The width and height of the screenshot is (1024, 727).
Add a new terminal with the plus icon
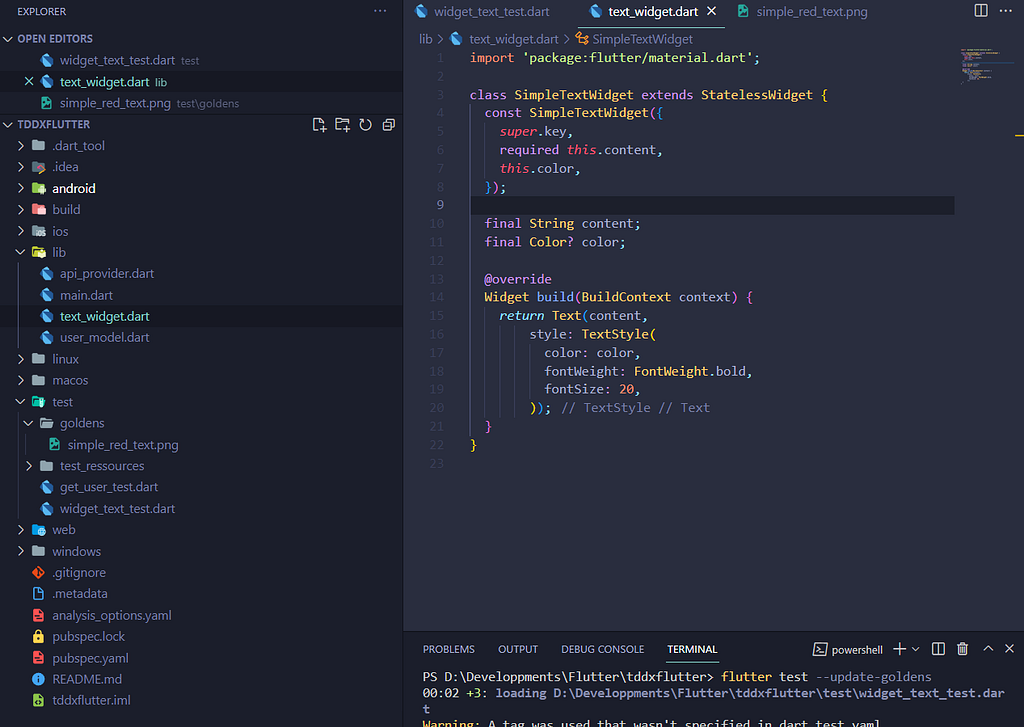click(x=900, y=649)
